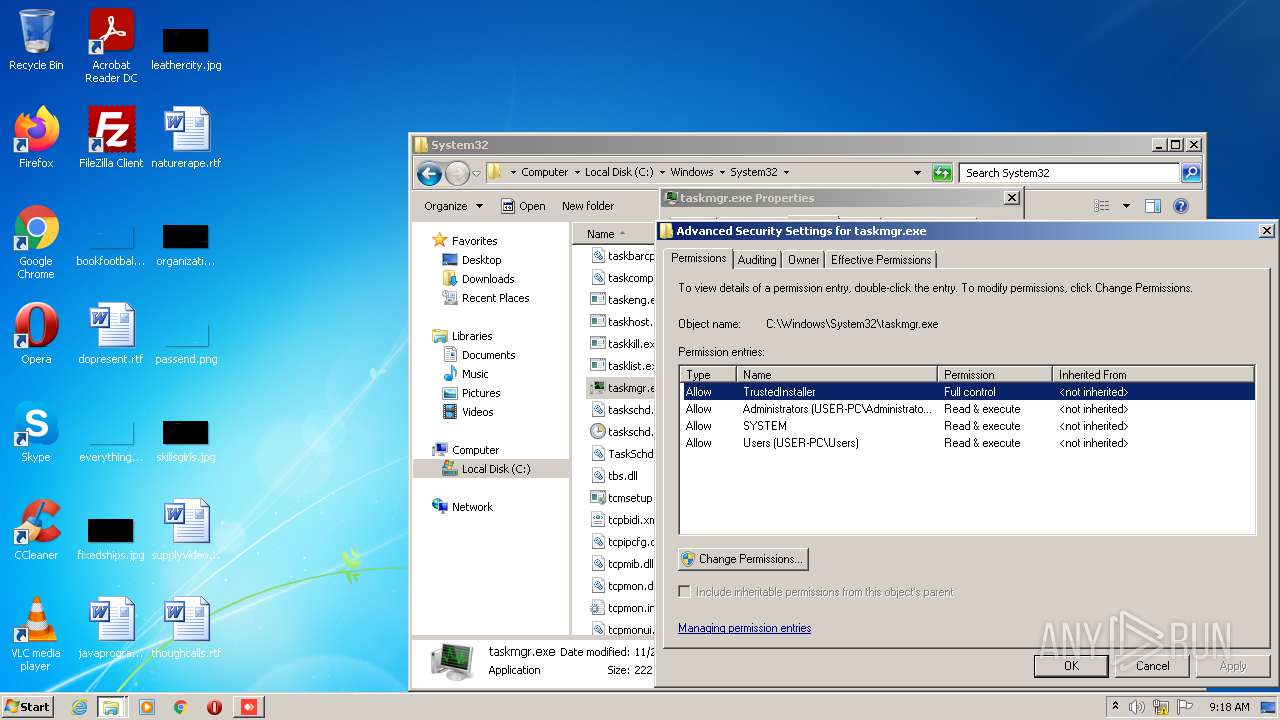Click Cancel in Advanced Security Settings
The image size is (1280, 720).
(x=1152, y=665)
